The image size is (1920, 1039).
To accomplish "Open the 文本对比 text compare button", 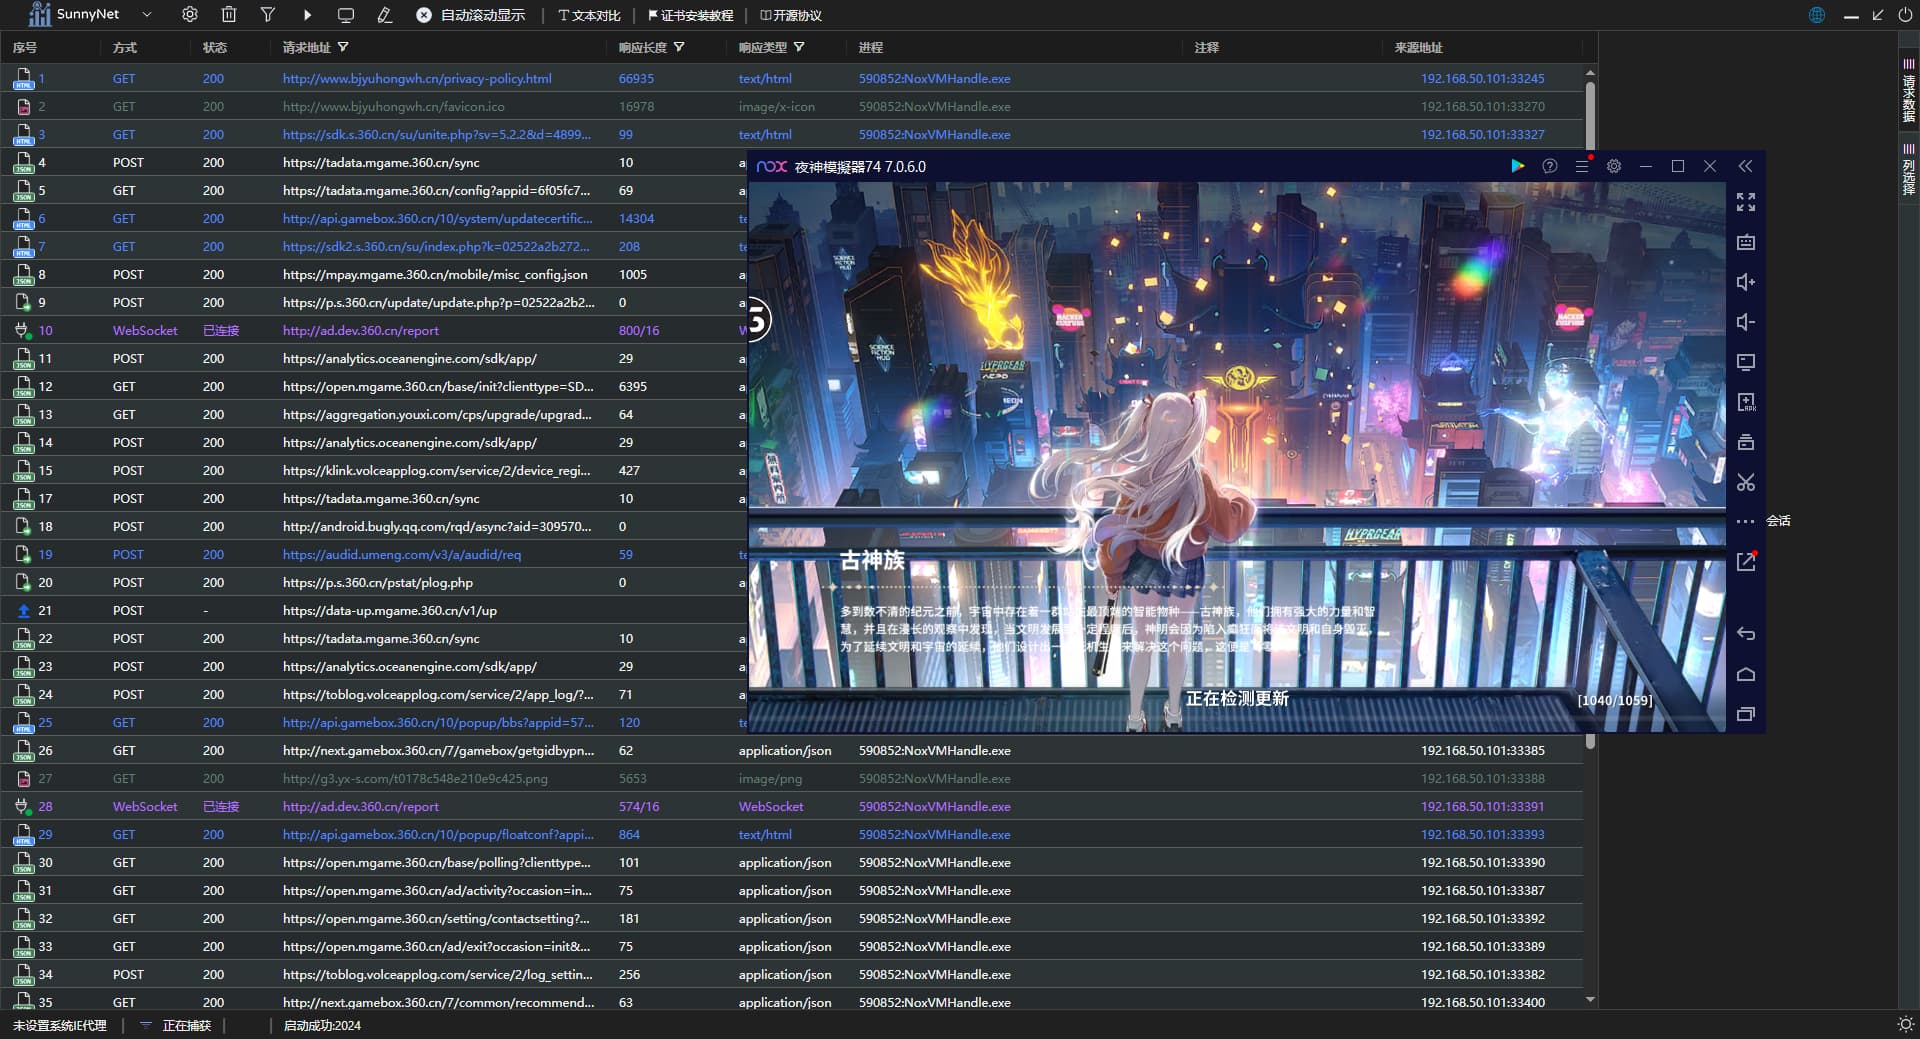I will (x=589, y=15).
